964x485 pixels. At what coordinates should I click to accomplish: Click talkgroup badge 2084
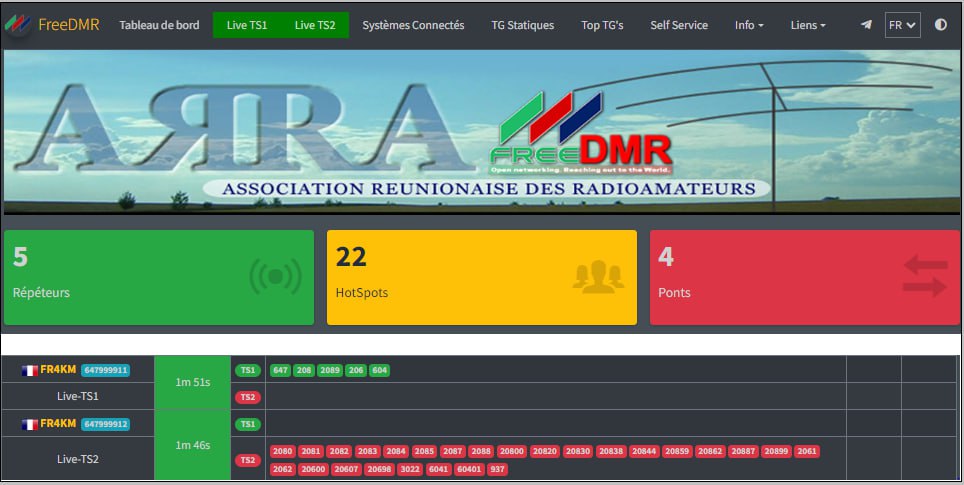coord(396,451)
